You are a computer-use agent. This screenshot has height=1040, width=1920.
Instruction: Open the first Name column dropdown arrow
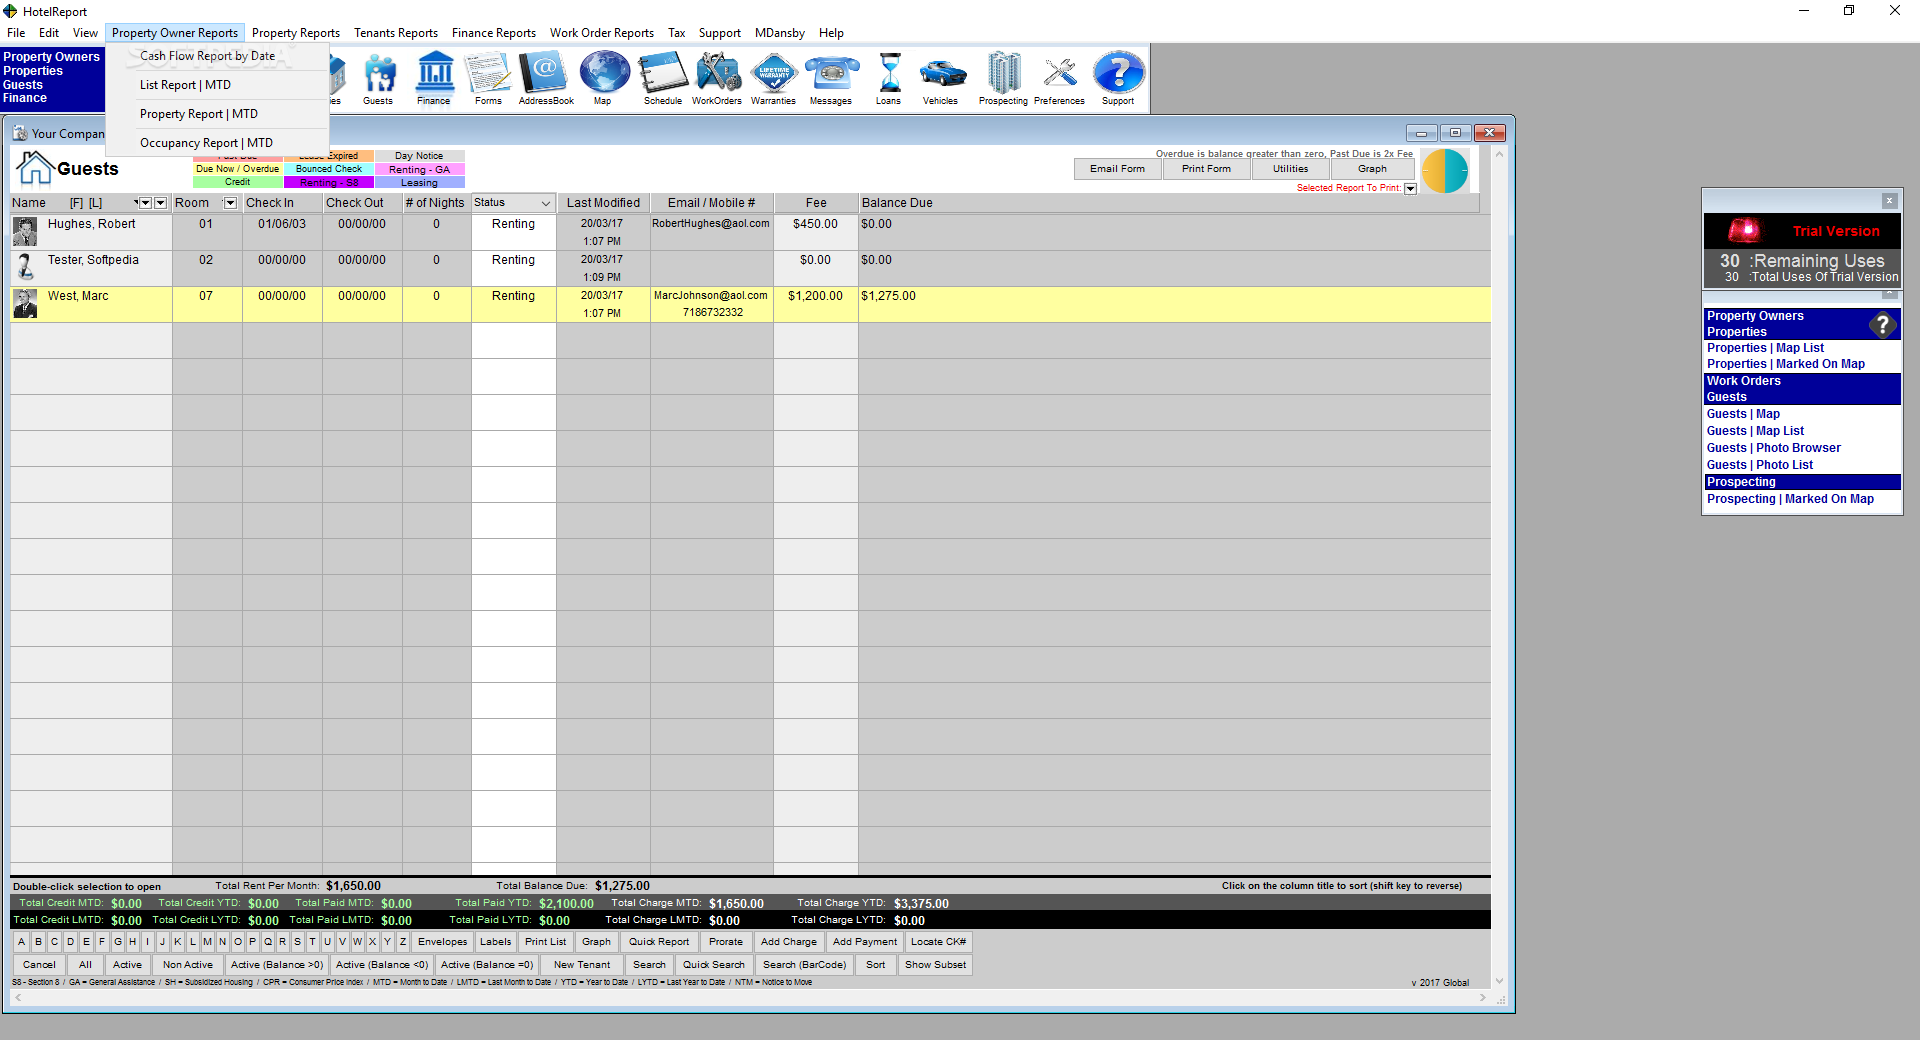pos(145,203)
